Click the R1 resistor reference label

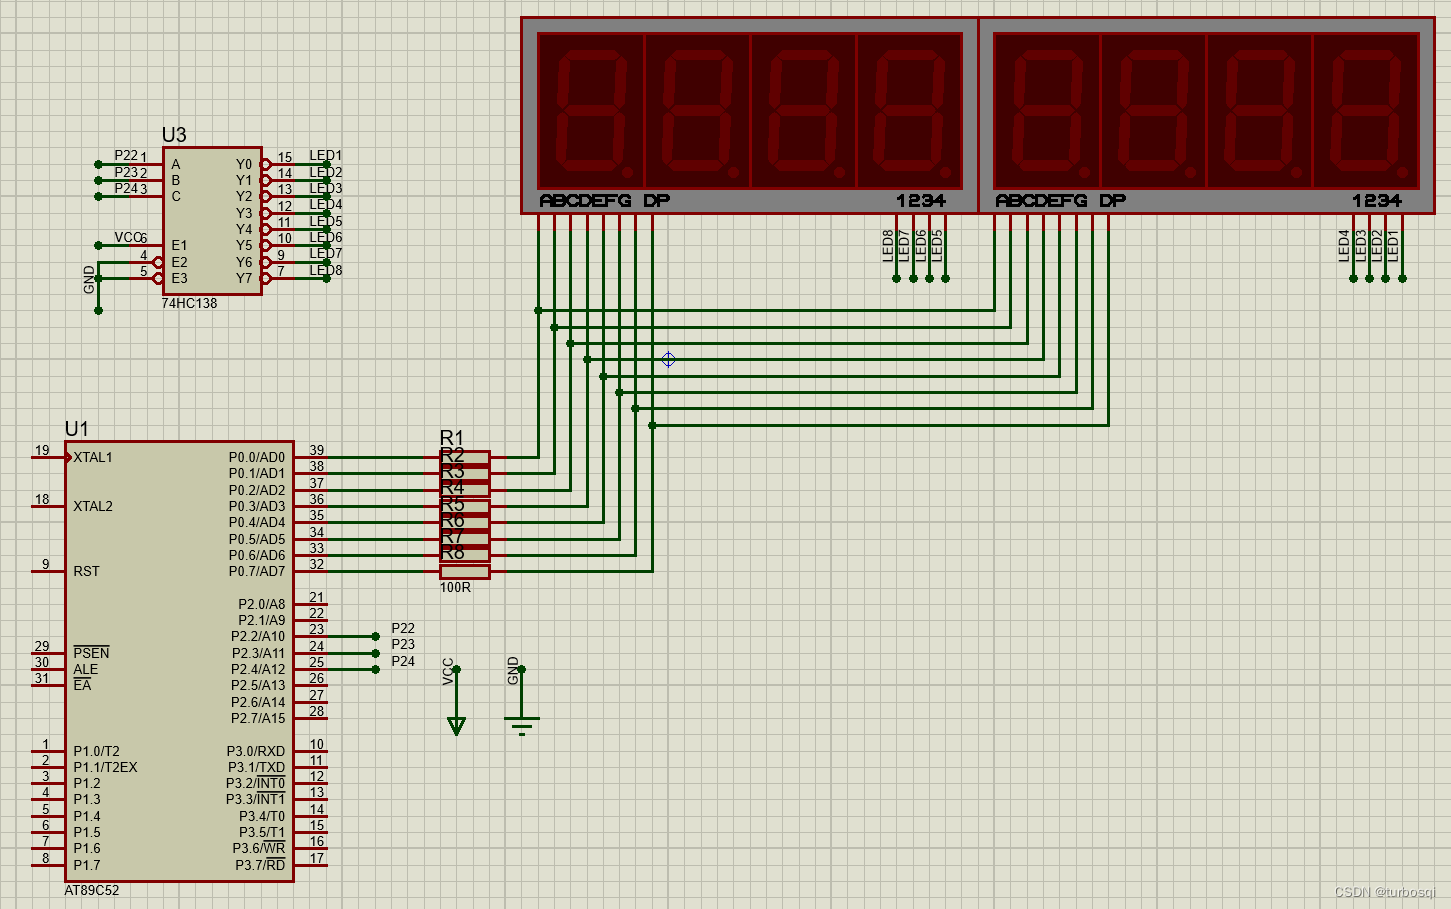452,438
